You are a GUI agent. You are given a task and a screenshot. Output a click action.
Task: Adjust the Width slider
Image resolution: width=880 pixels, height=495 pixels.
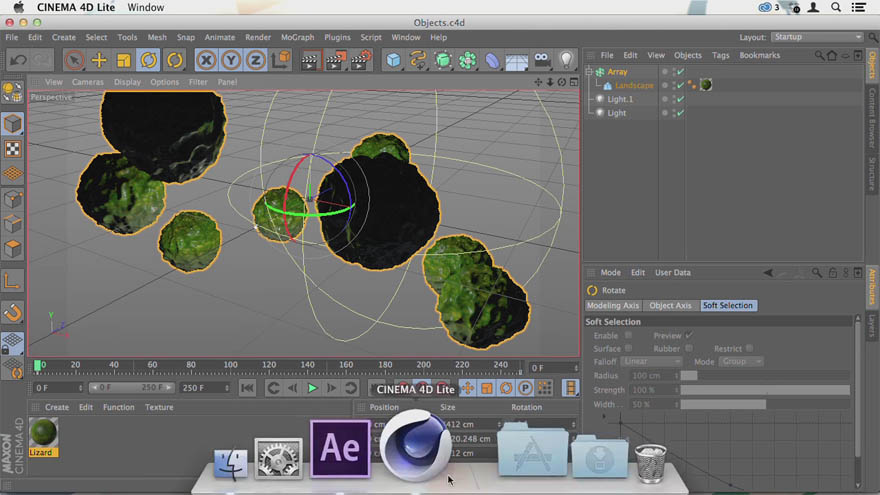point(765,404)
